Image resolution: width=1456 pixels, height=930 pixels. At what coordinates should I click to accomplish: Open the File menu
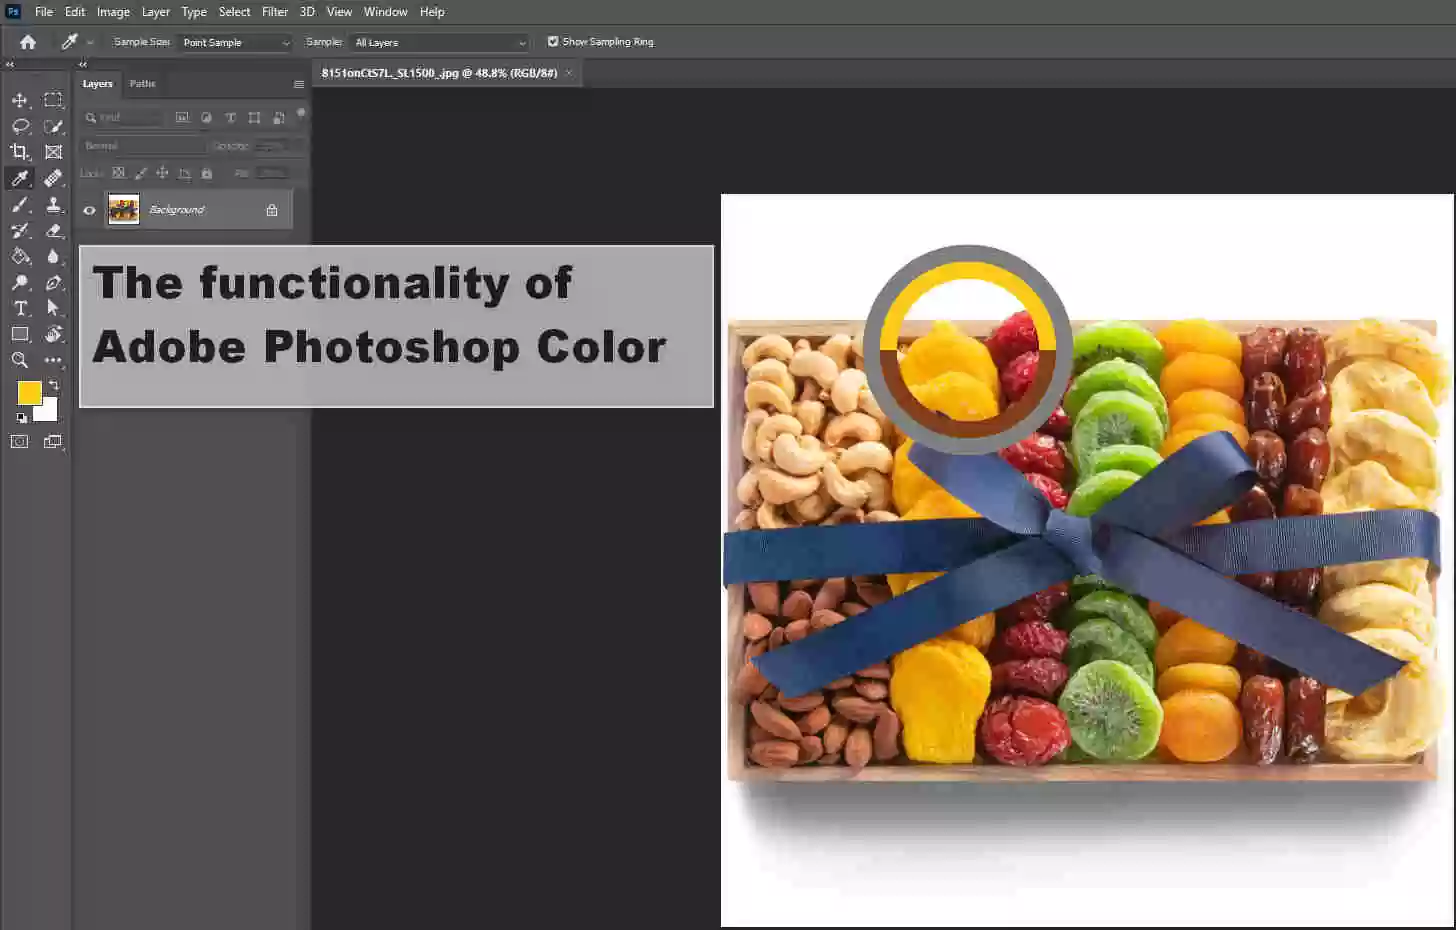pyautogui.click(x=44, y=12)
